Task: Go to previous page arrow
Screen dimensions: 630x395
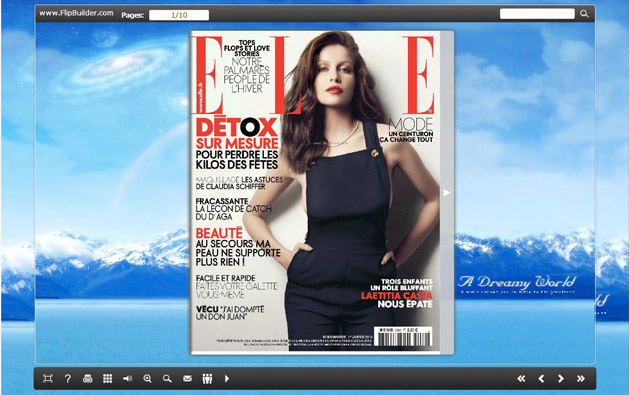Action: point(541,379)
